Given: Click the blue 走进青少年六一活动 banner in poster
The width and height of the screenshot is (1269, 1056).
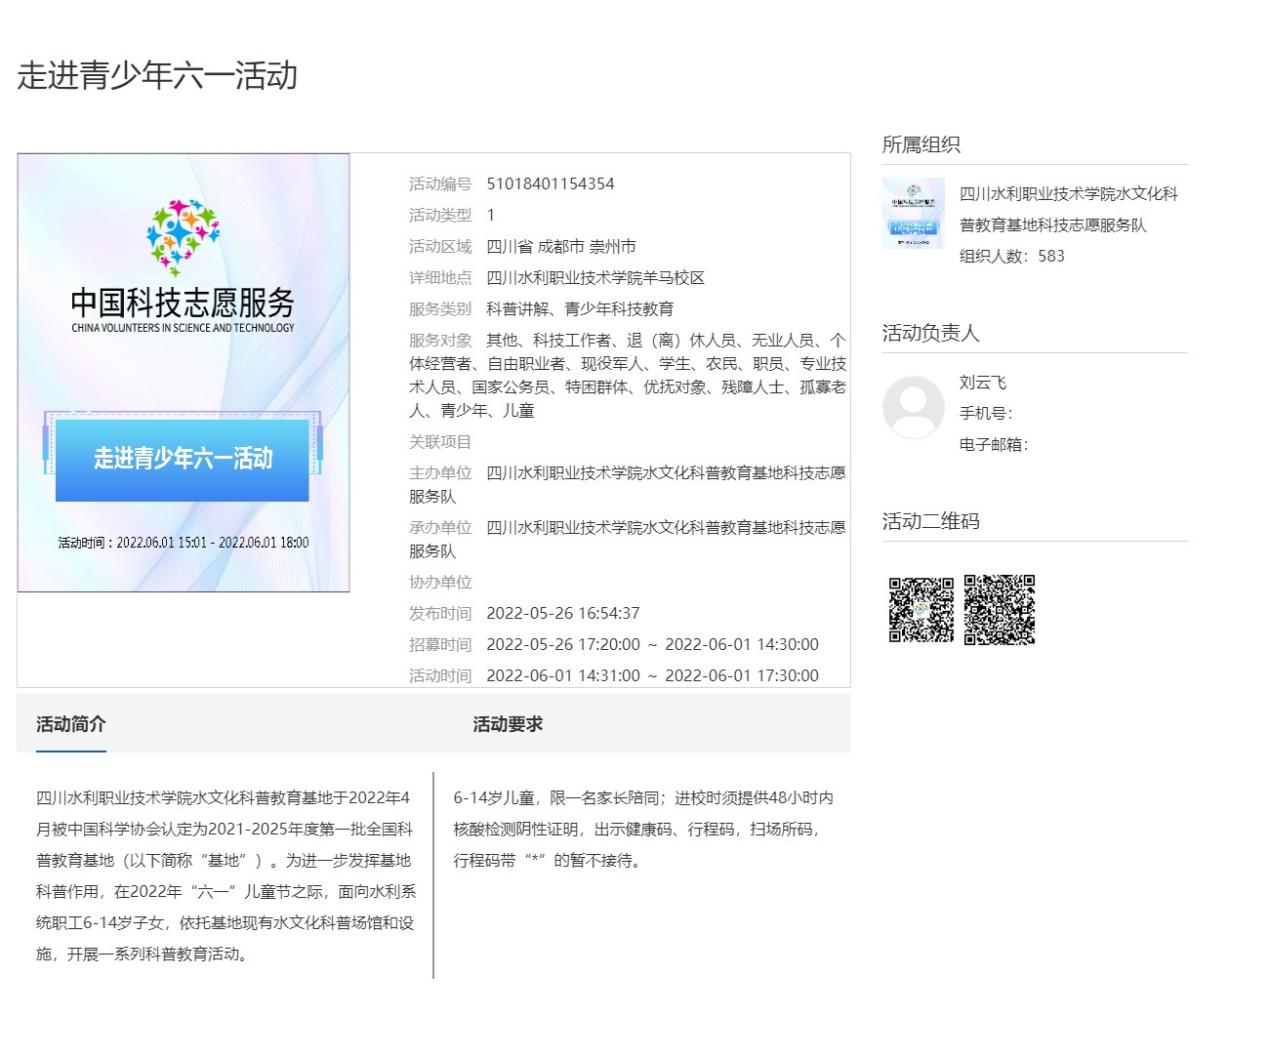Looking at the screenshot, I should click(183, 459).
